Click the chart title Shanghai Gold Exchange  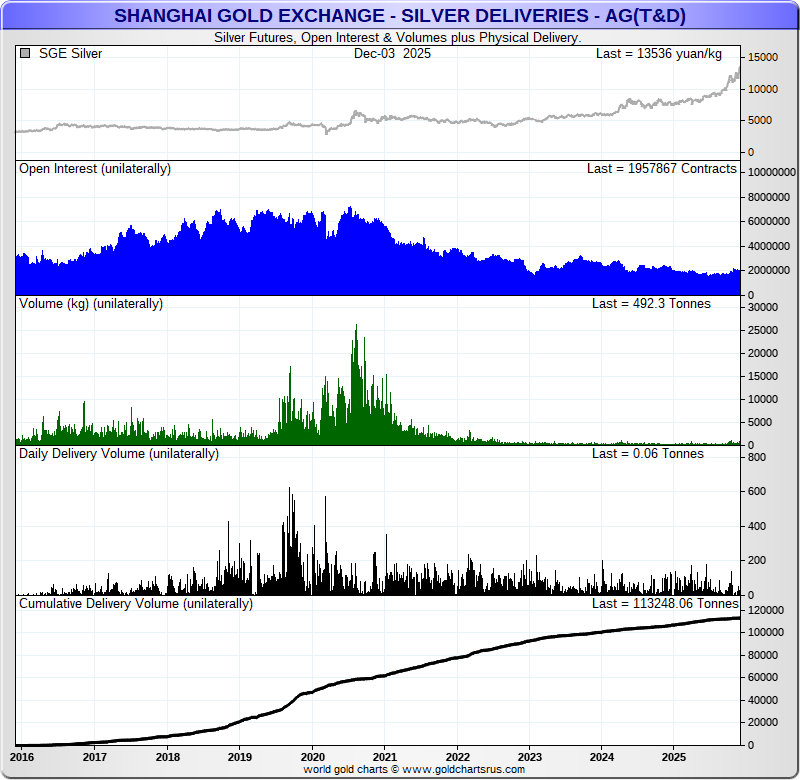coord(399,16)
